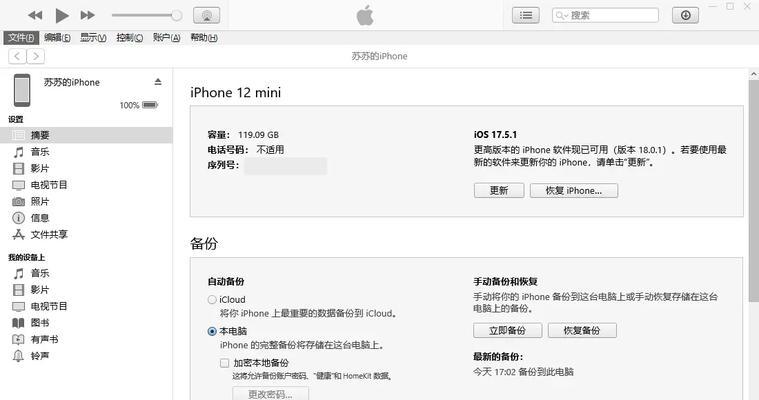Eject 苏苏的iPhone with the eject icon

coord(158,82)
